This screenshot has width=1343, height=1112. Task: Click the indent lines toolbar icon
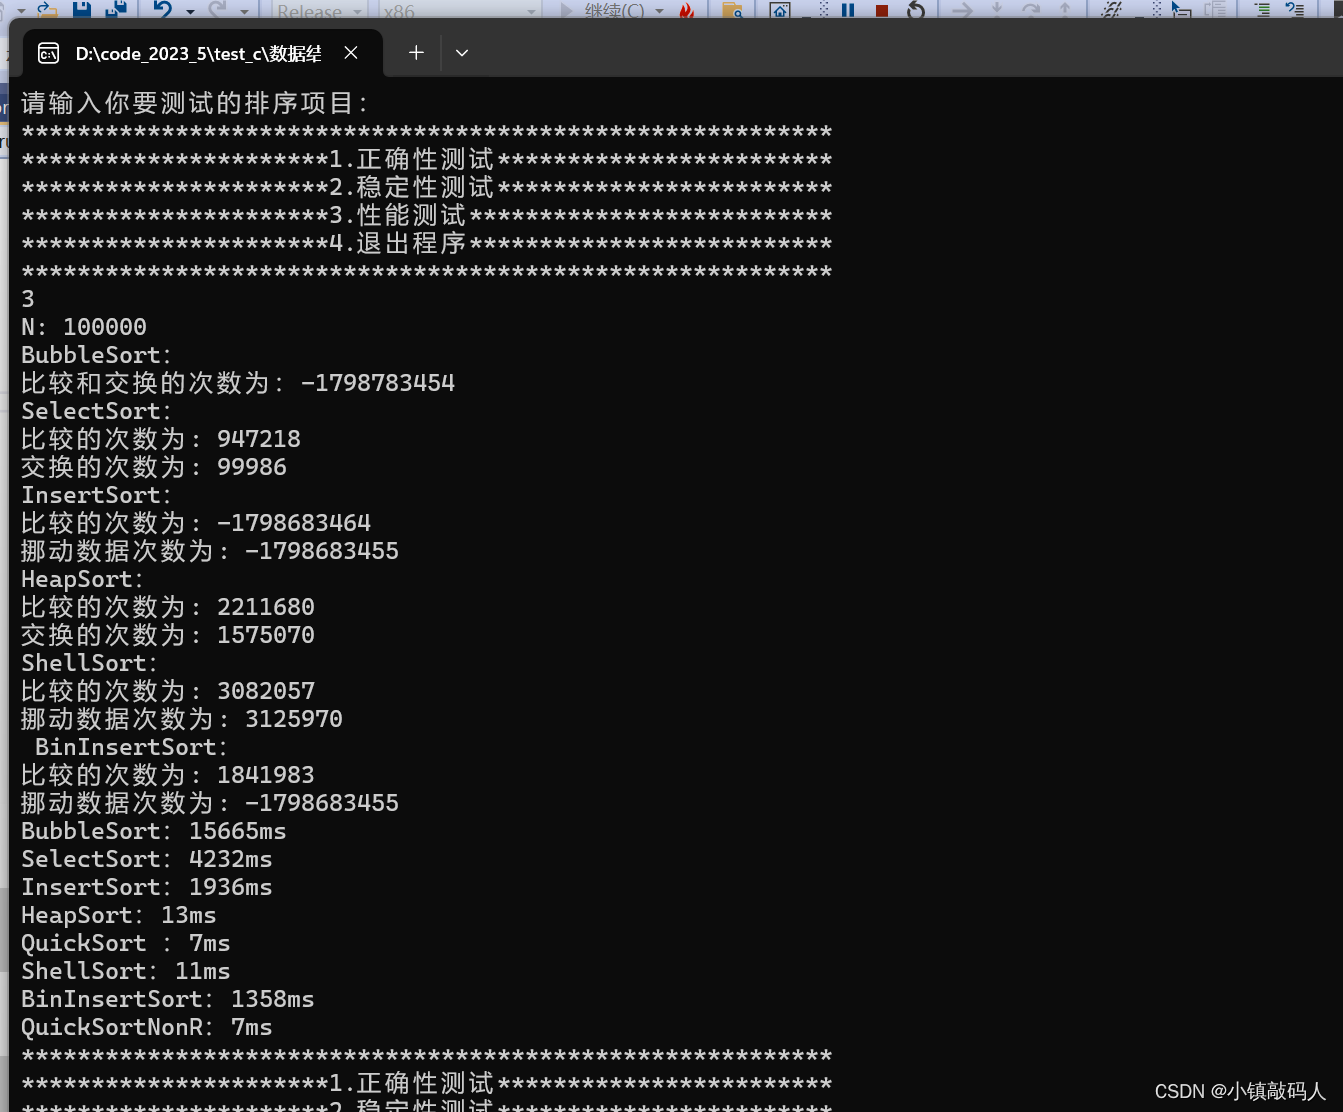pos(1262,9)
